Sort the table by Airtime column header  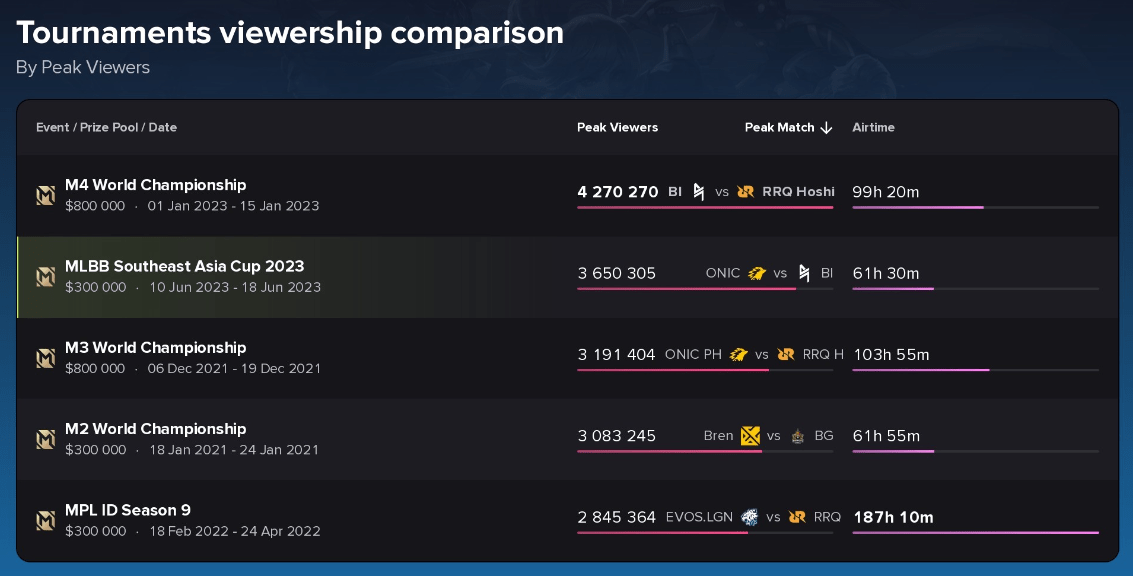tap(873, 127)
